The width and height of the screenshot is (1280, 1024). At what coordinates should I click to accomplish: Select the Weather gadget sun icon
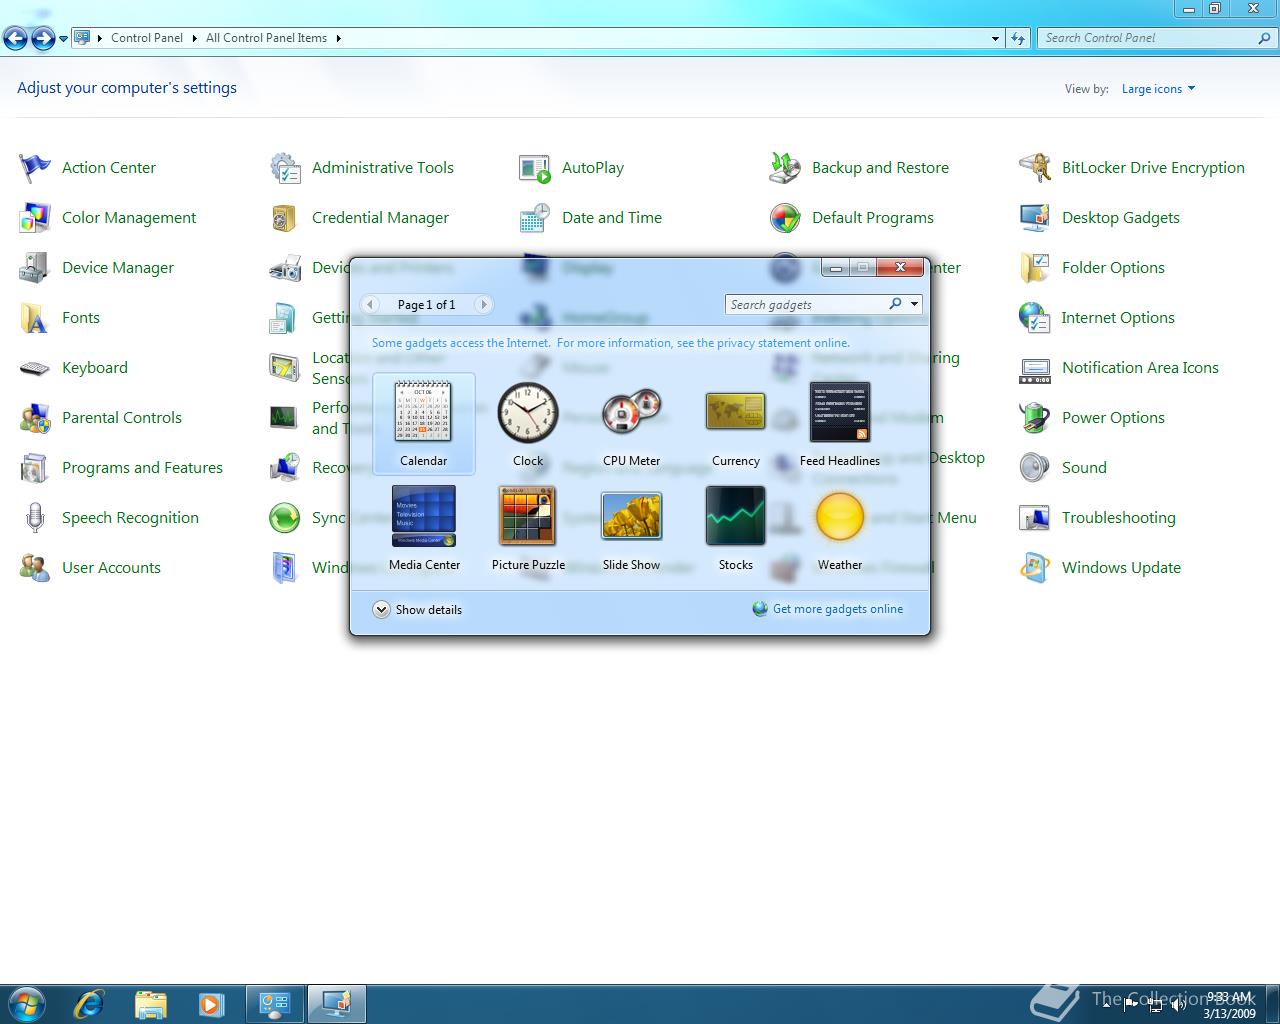tap(840, 517)
